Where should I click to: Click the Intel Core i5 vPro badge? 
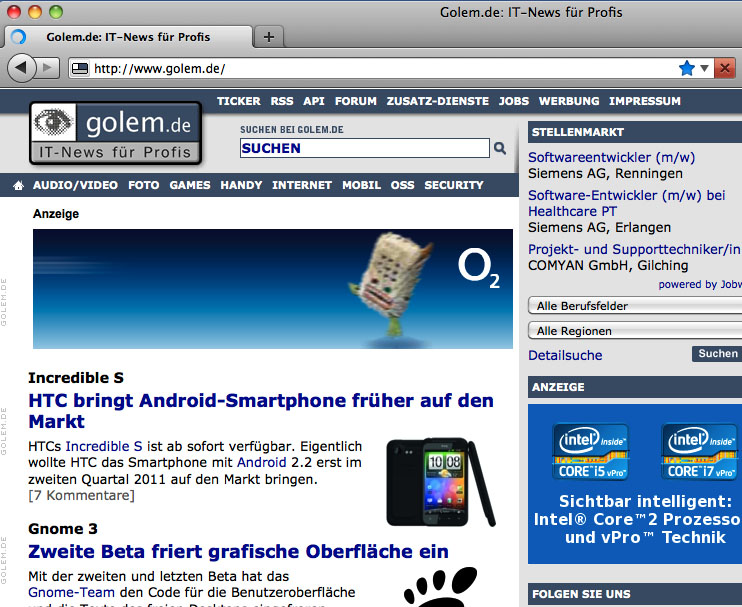tap(591, 451)
